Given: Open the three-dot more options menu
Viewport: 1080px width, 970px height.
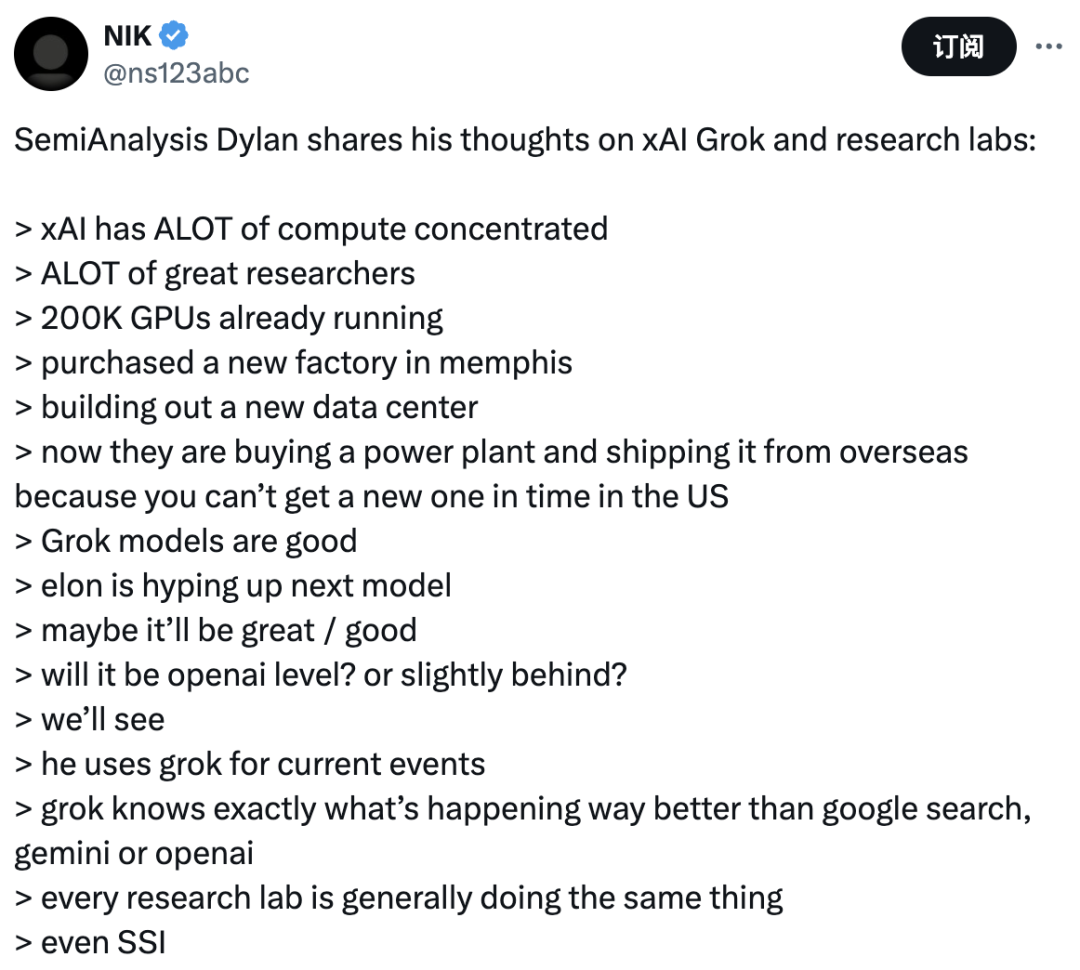Looking at the screenshot, I should pyautogui.click(x=1048, y=46).
